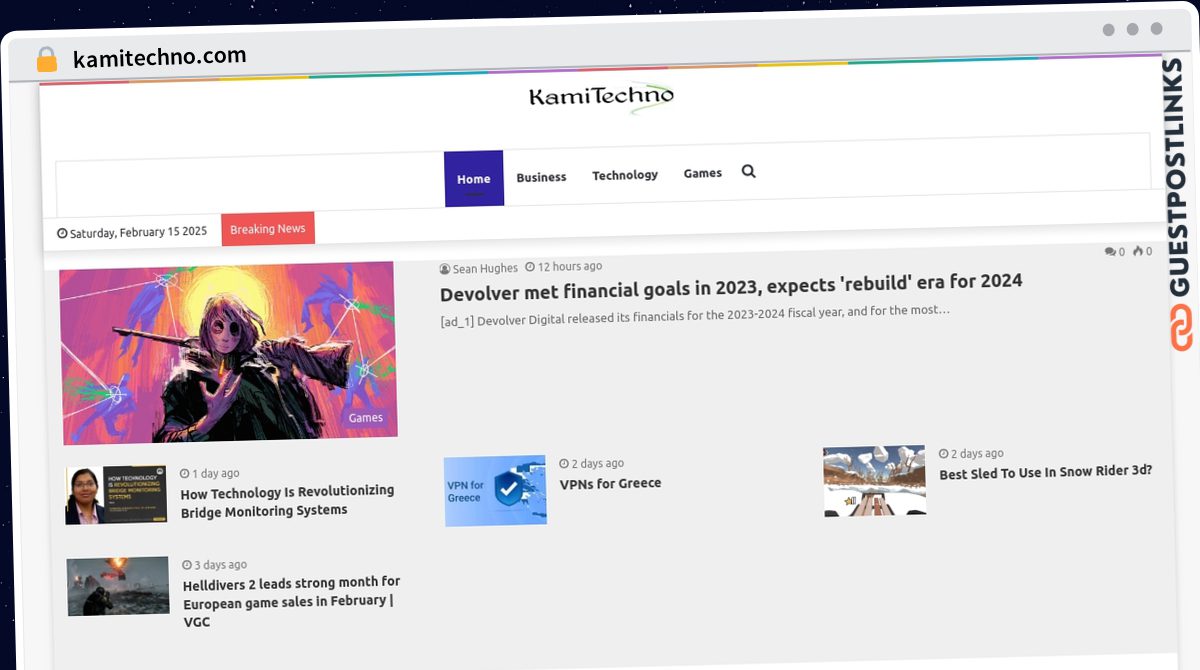1200x670 pixels.
Task: Open author link Sean Hughes
Action: pos(485,268)
